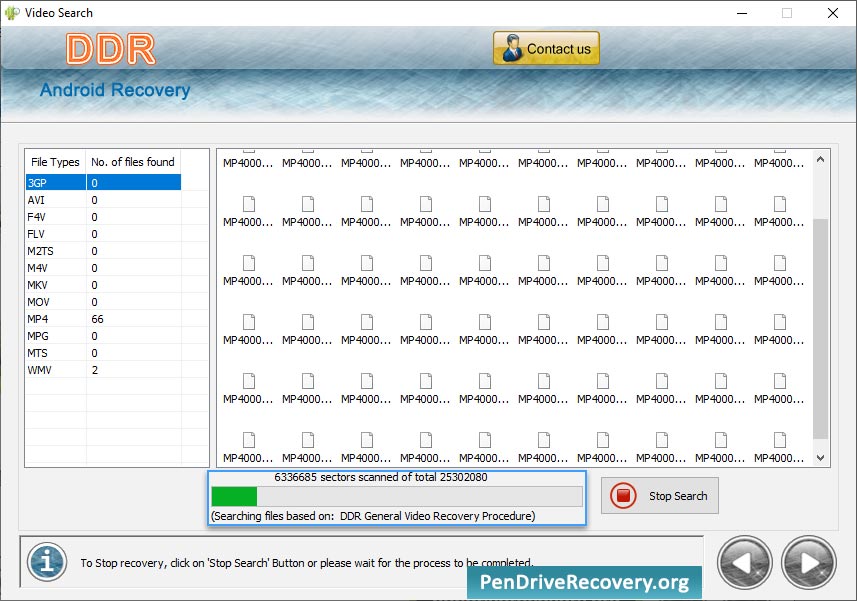Click the Contact us button
The height and width of the screenshot is (601, 857).
click(x=546, y=49)
